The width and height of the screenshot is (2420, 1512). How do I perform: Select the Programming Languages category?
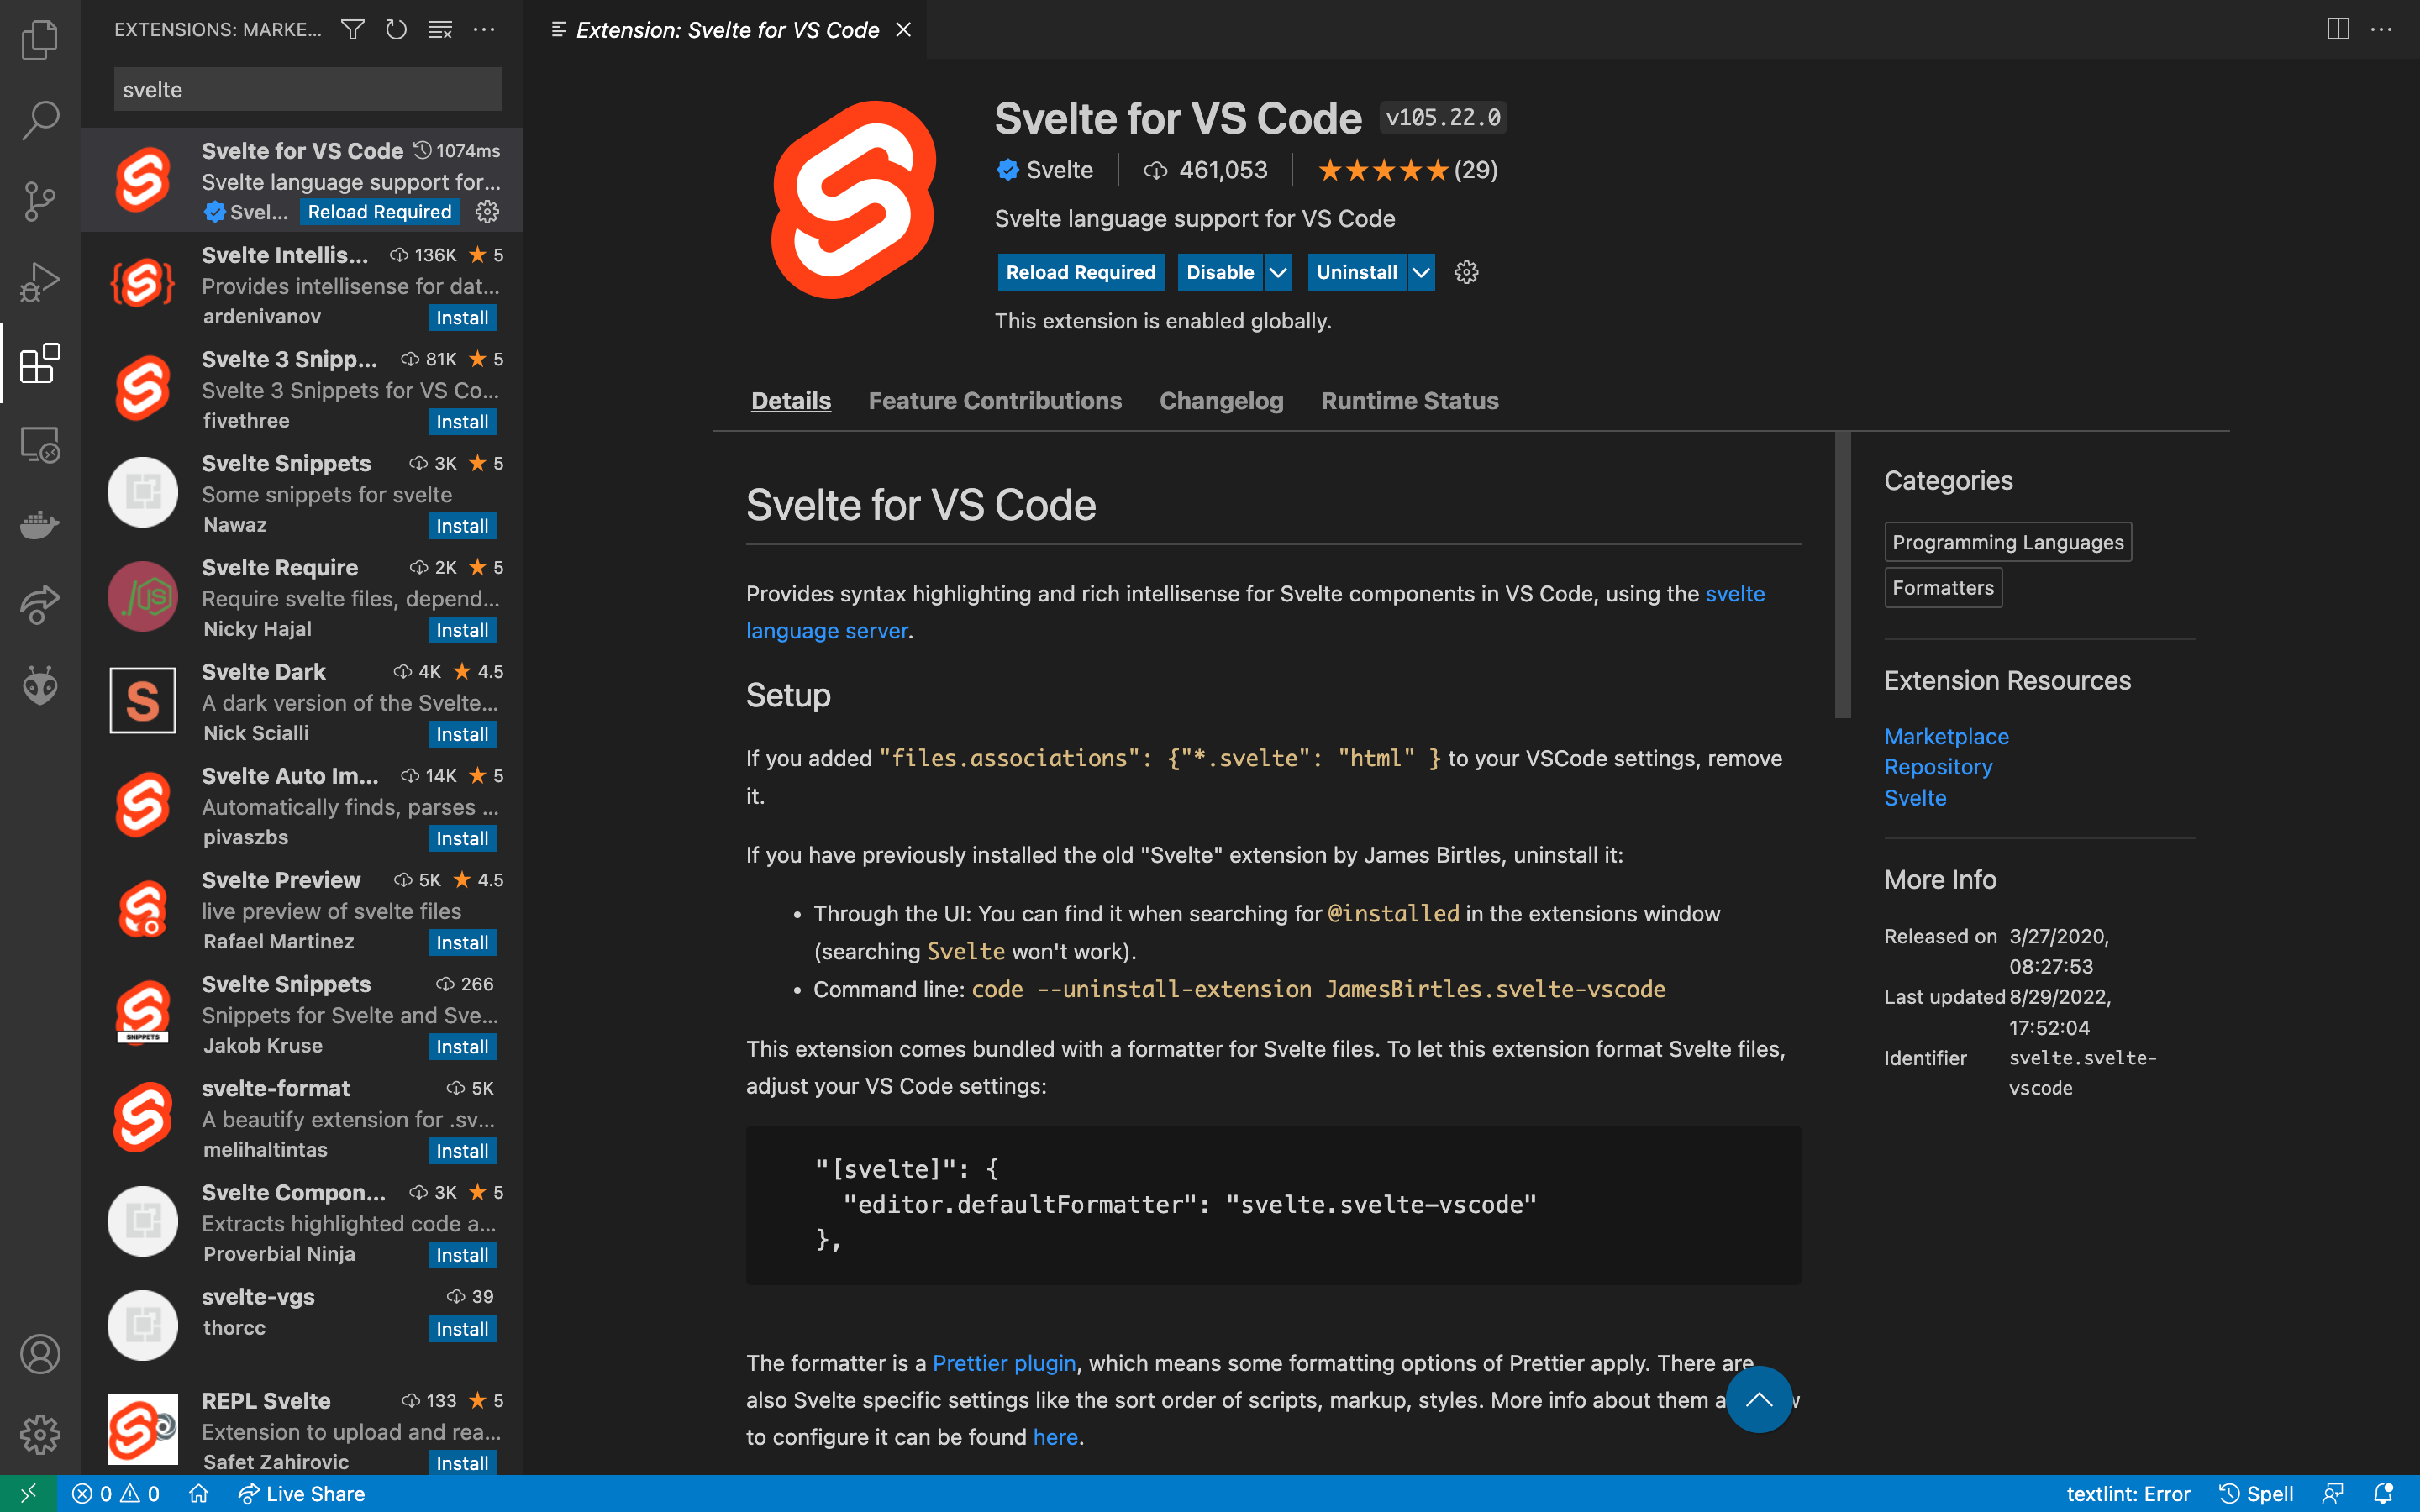tap(2008, 542)
